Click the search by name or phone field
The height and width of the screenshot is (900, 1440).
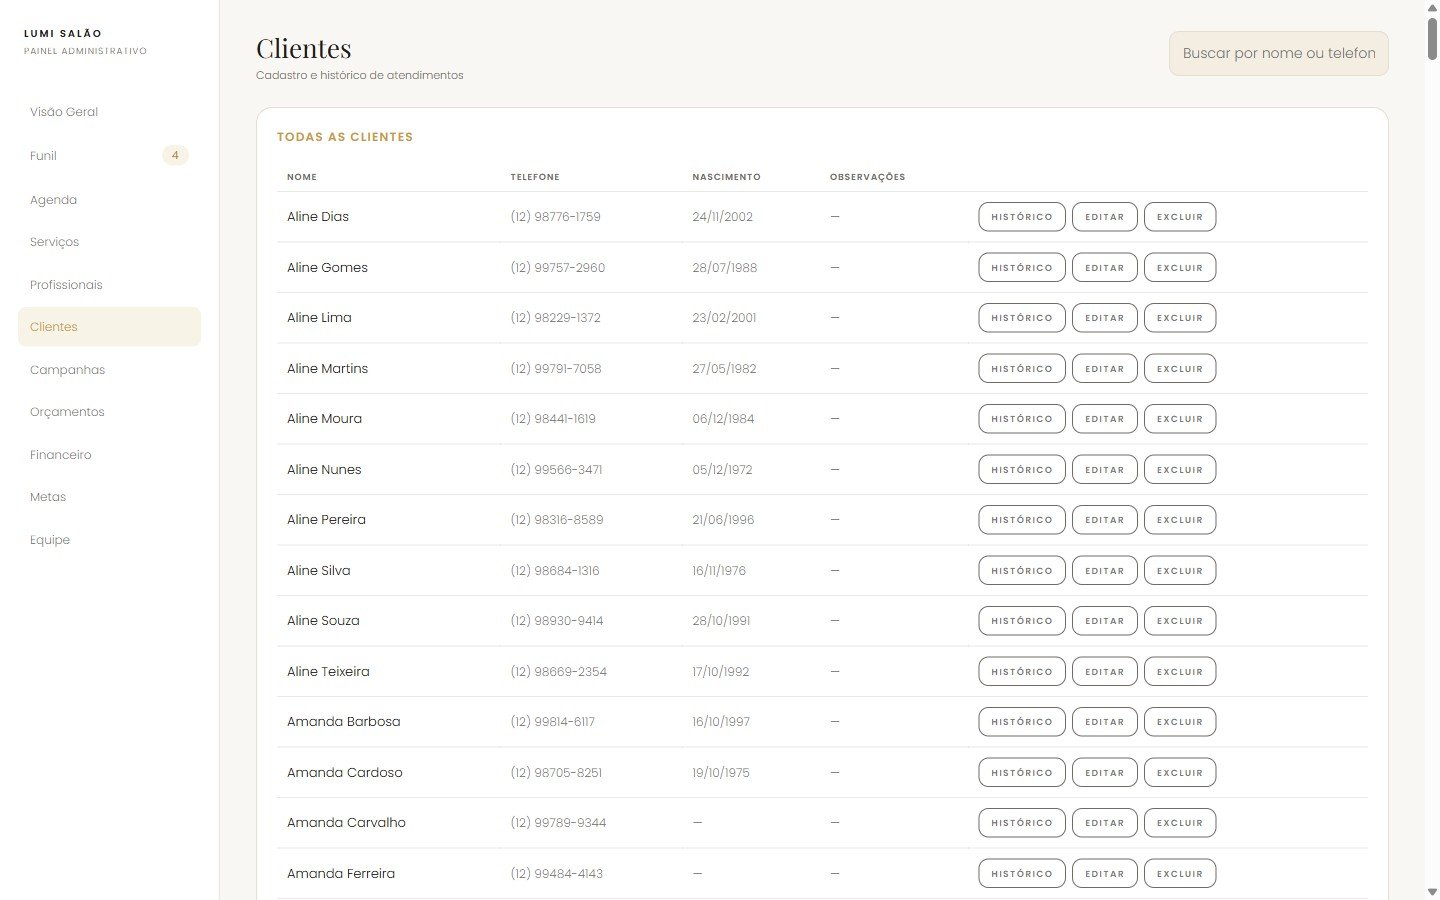1279,53
